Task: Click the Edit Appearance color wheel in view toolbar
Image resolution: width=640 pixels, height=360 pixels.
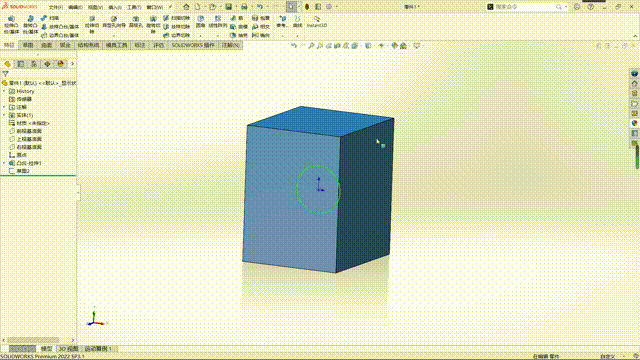Action: click(395, 46)
